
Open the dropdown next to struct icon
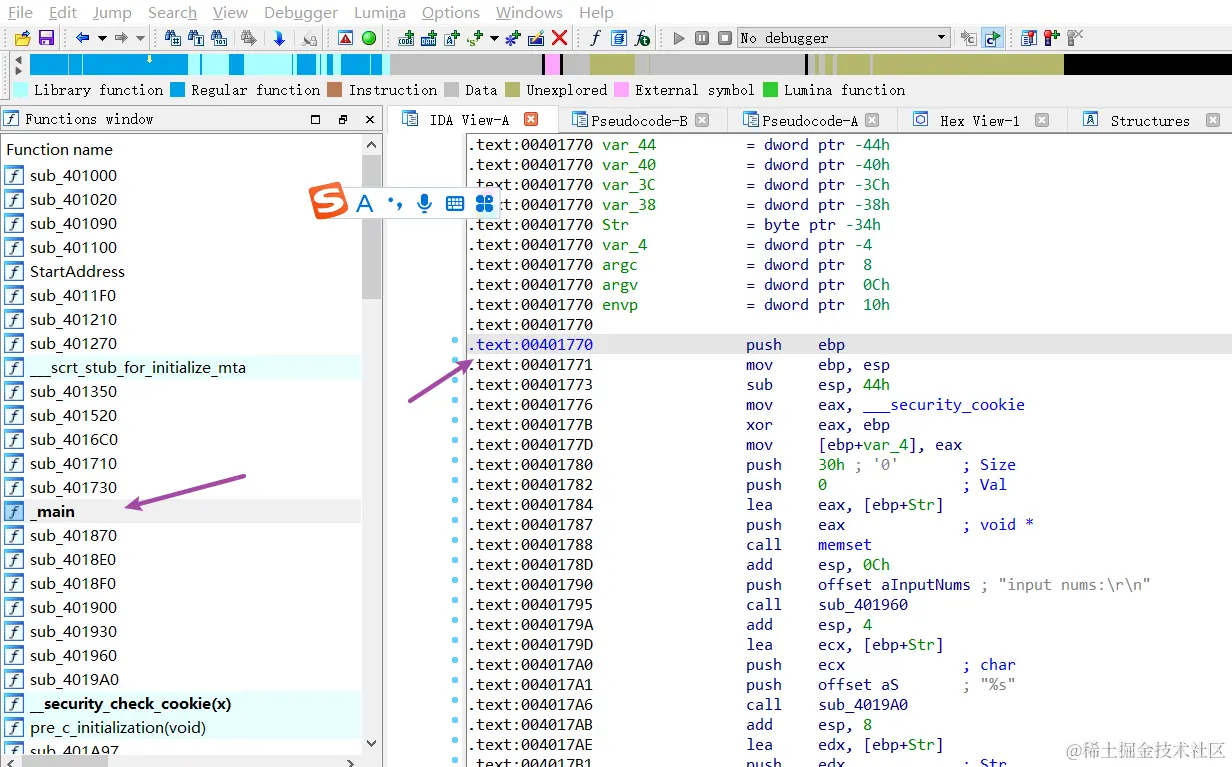pyautogui.click(x=494, y=38)
